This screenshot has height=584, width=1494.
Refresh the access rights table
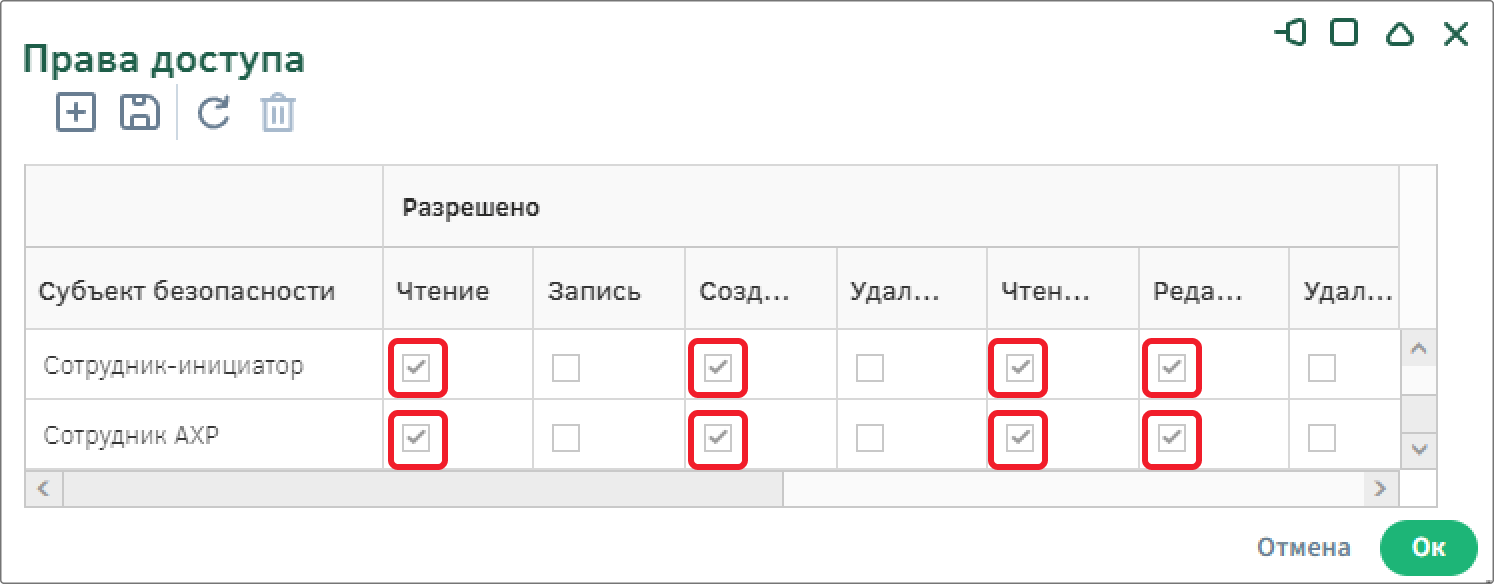point(213,113)
